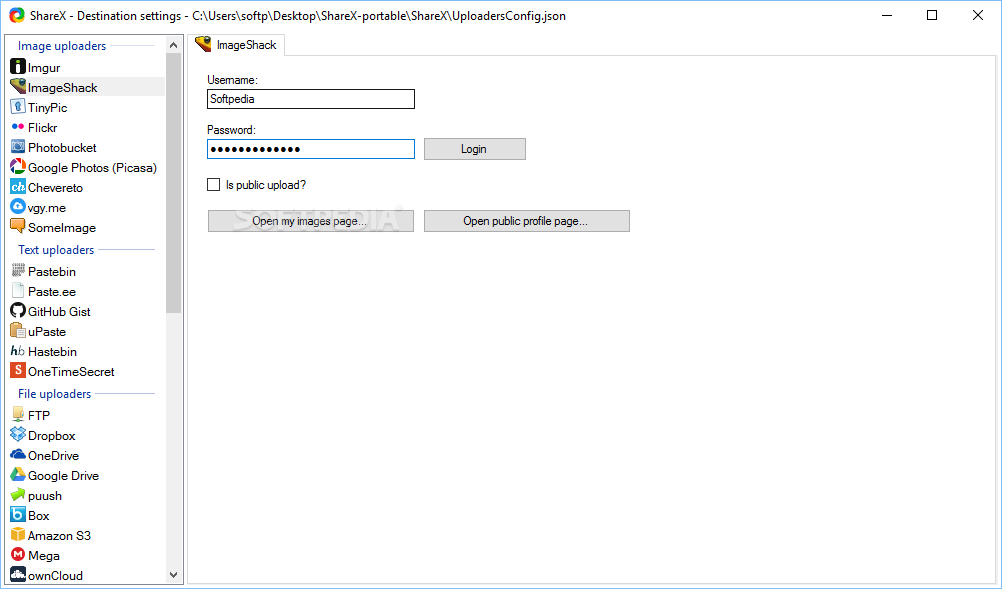Open the SomeImage uploader icon

pyautogui.click(x=18, y=226)
